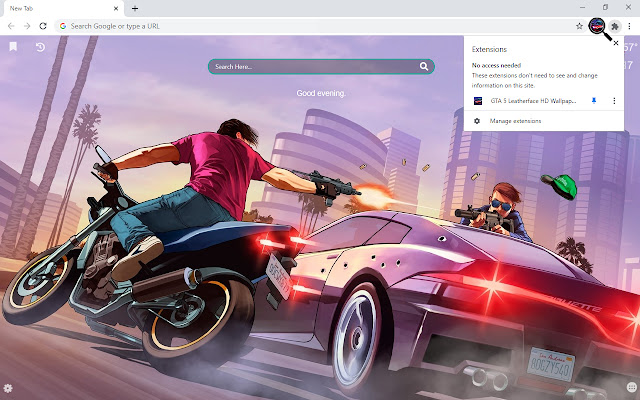Unpin the GTA 5 Leatherface extension

594,101
